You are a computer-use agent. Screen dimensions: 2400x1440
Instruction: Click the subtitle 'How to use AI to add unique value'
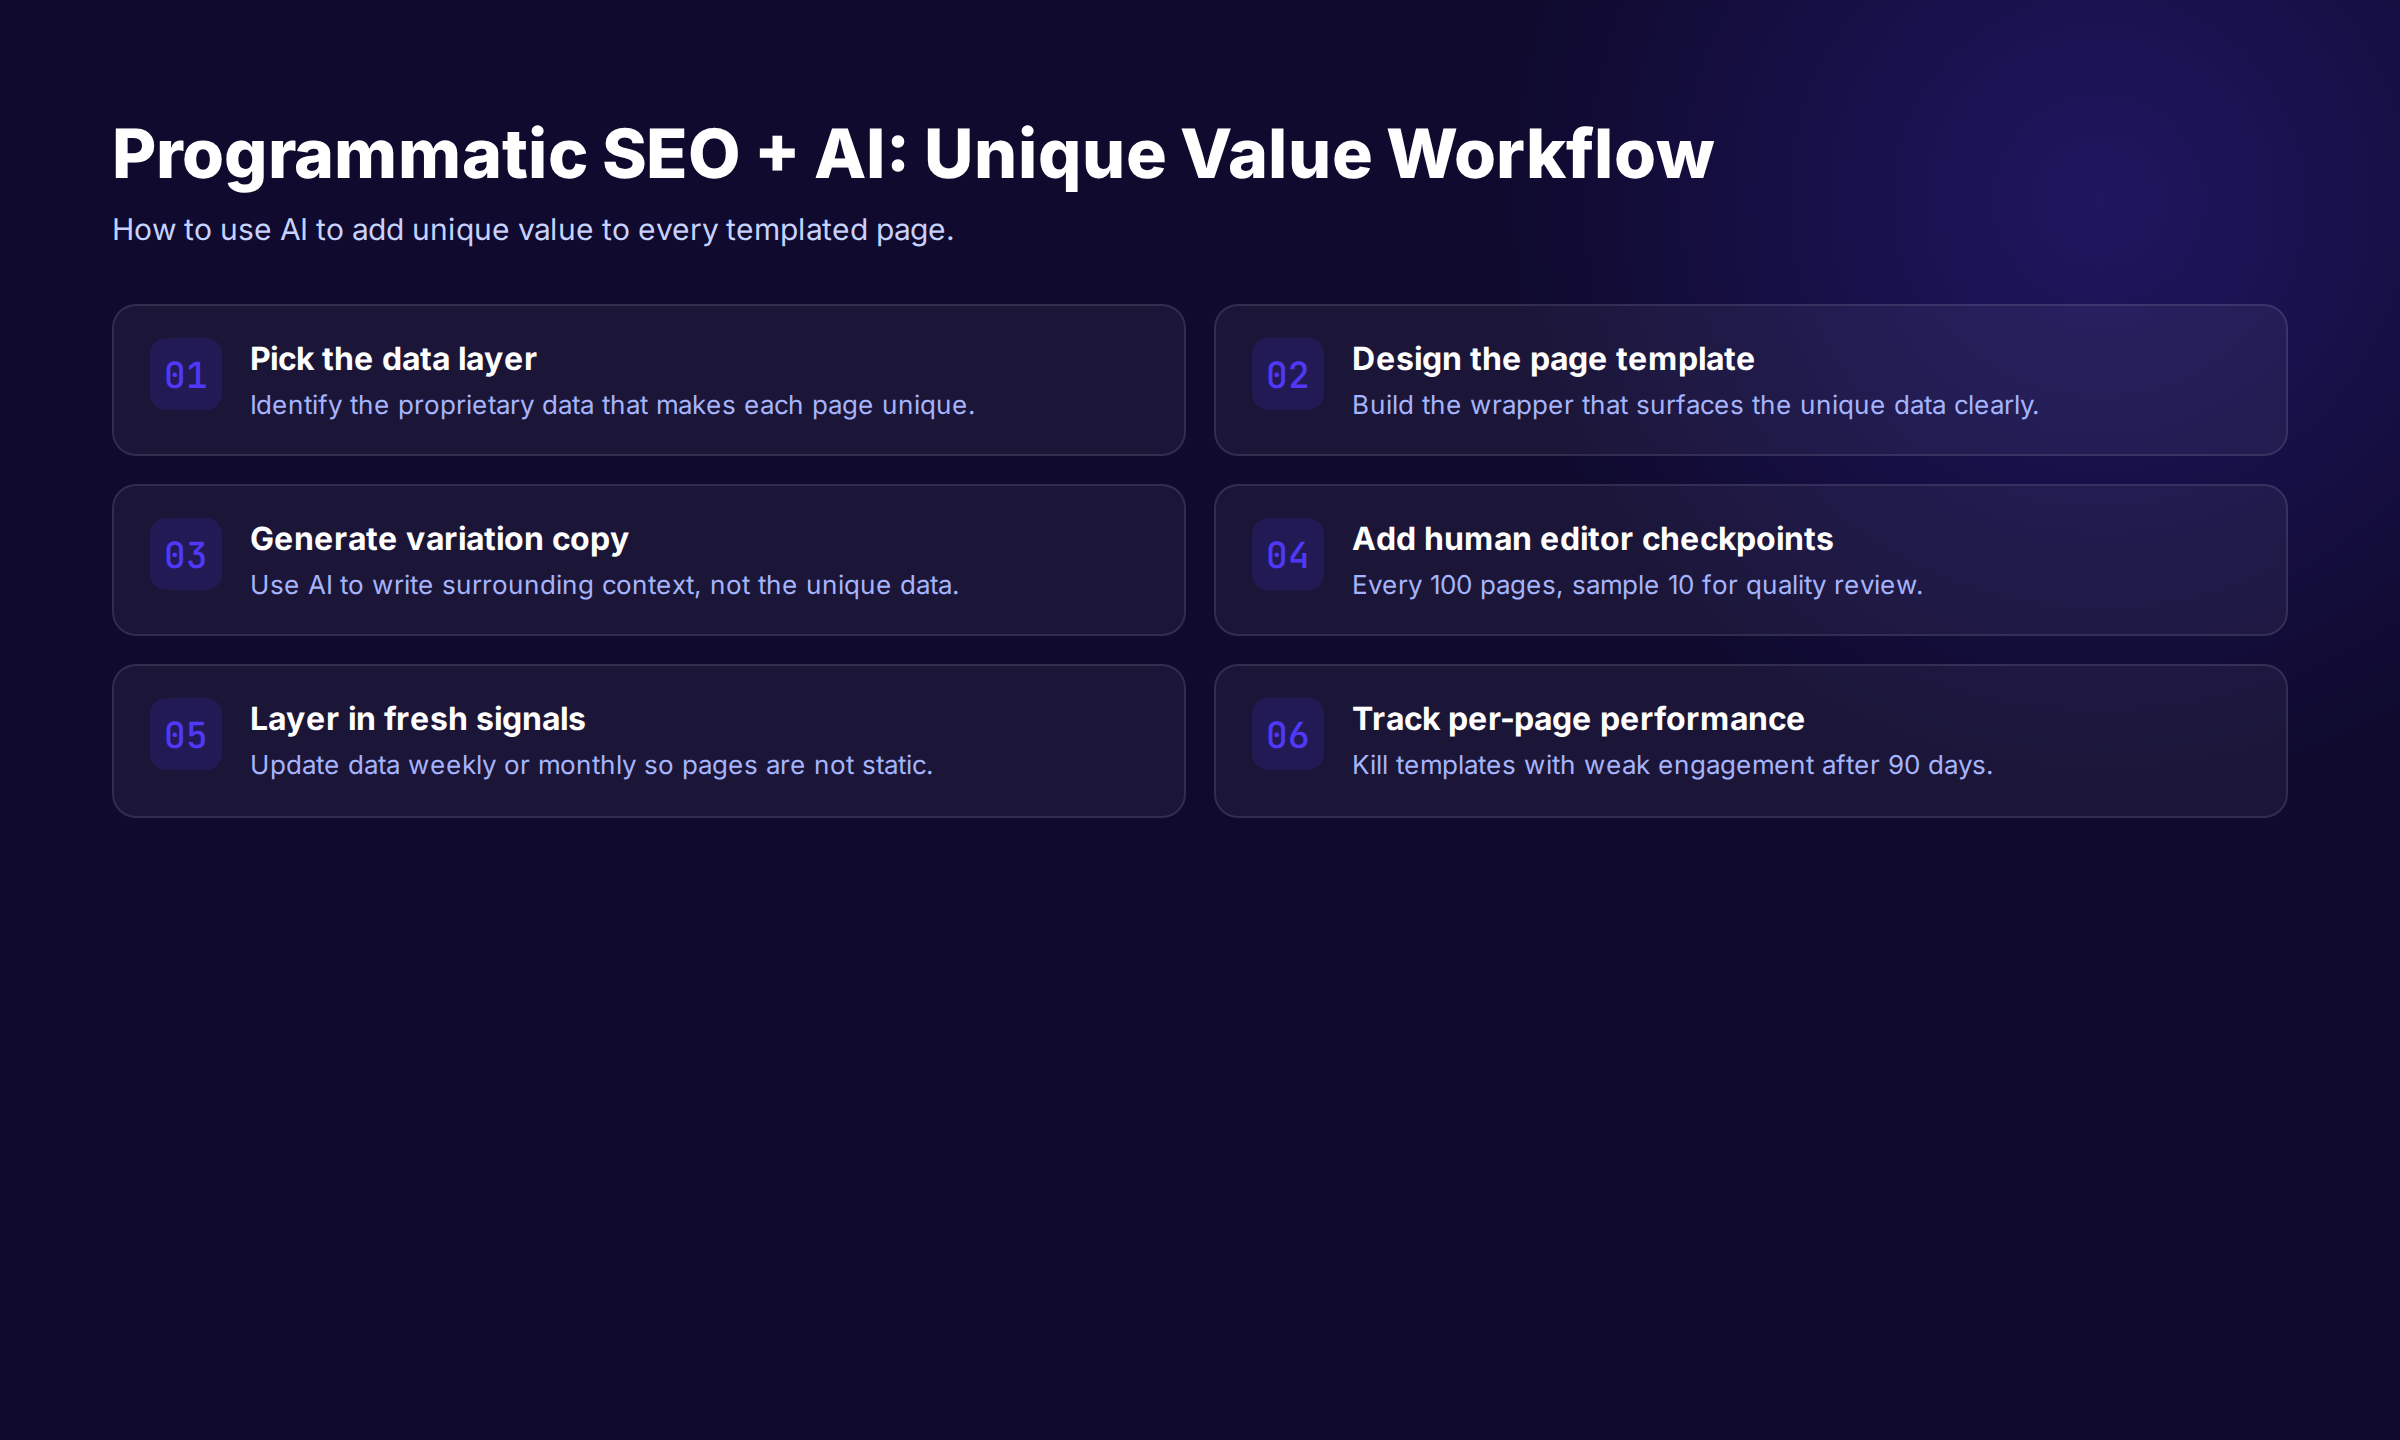tap(533, 230)
